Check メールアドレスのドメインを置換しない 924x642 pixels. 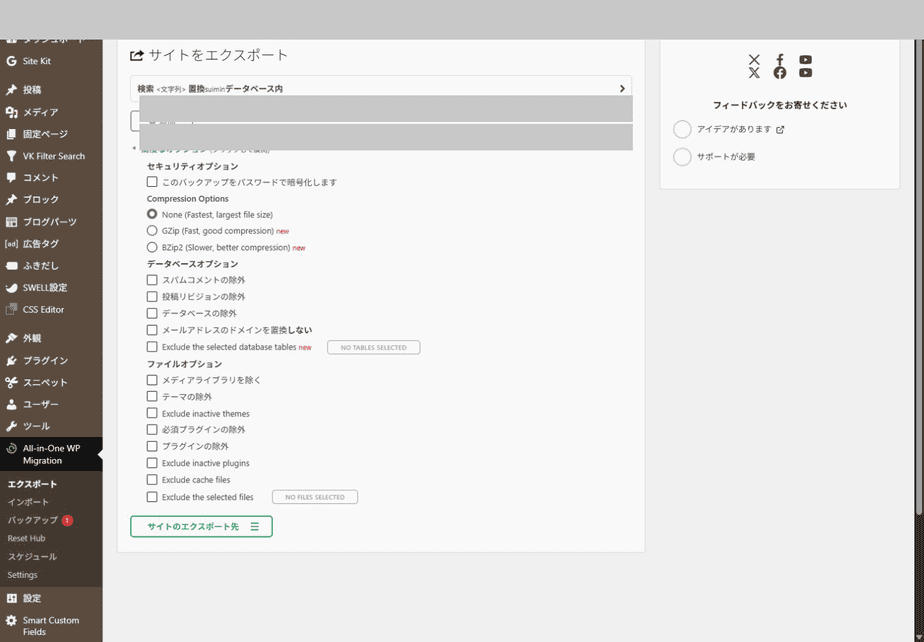[152, 330]
